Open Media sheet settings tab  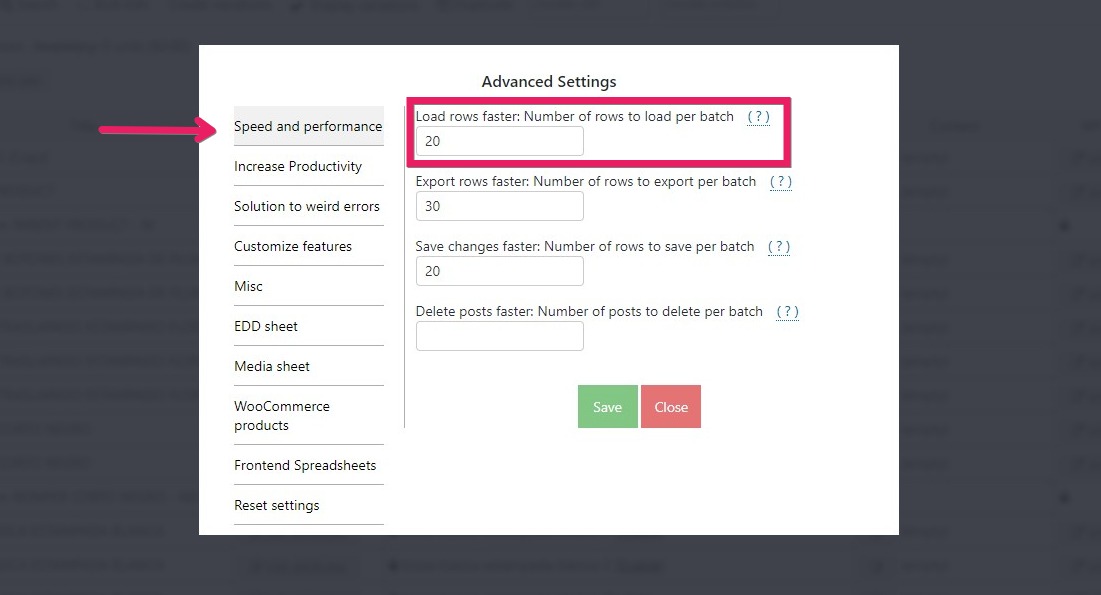point(272,367)
